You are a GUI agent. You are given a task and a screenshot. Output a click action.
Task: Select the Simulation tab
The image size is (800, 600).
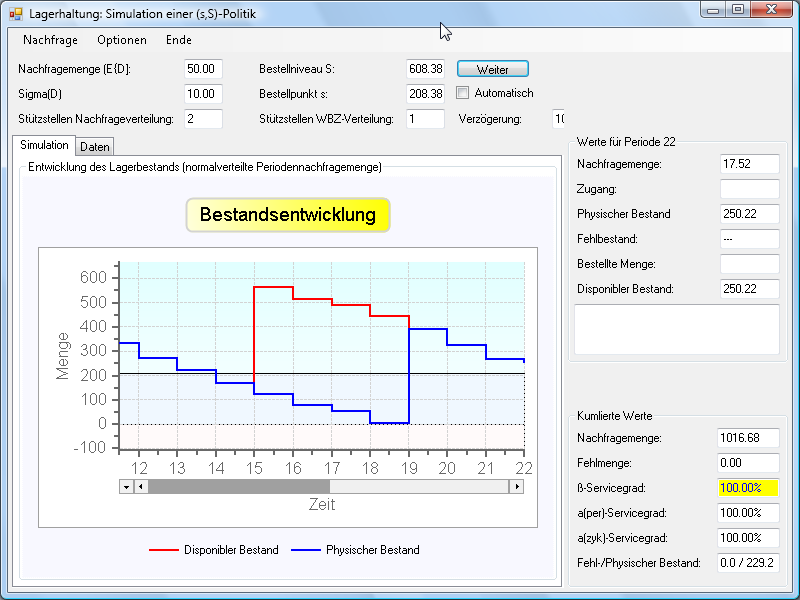(x=44, y=146)
